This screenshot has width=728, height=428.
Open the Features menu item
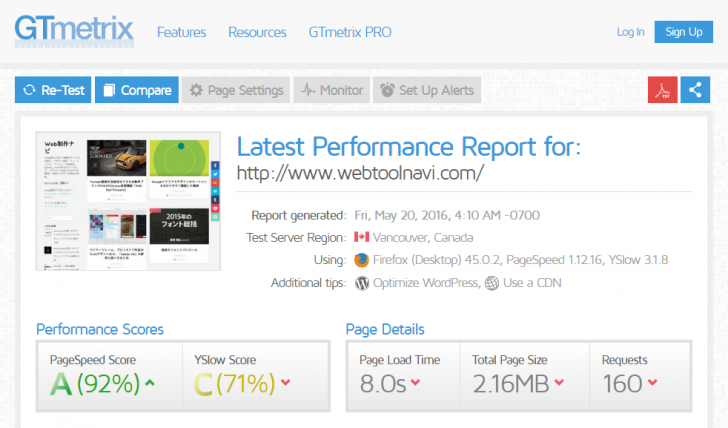tap(182, 32)
